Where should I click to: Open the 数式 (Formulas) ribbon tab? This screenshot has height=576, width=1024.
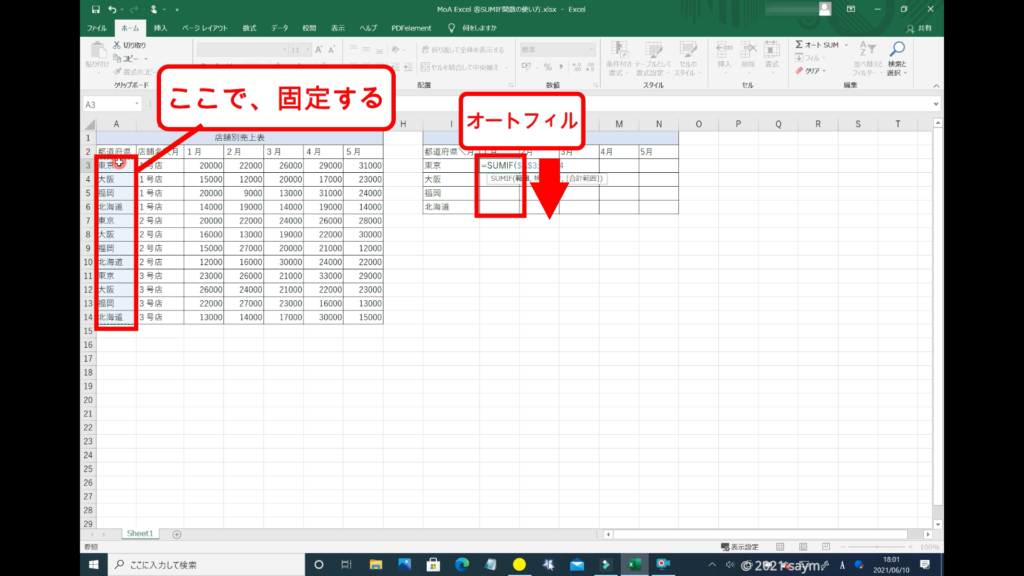click(x=250, y=28)
